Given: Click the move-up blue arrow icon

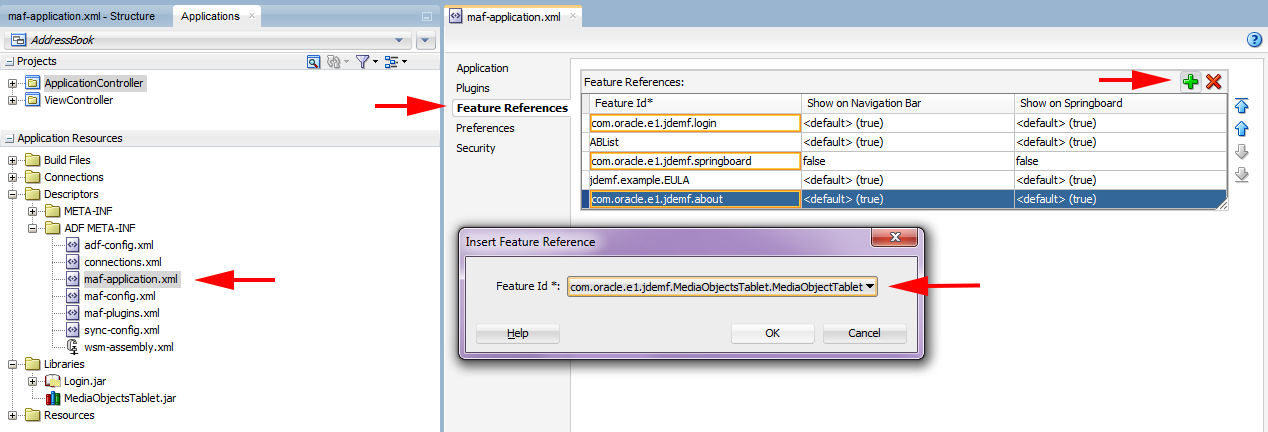Looking at the screenshot, I should tap(1242, 129).
